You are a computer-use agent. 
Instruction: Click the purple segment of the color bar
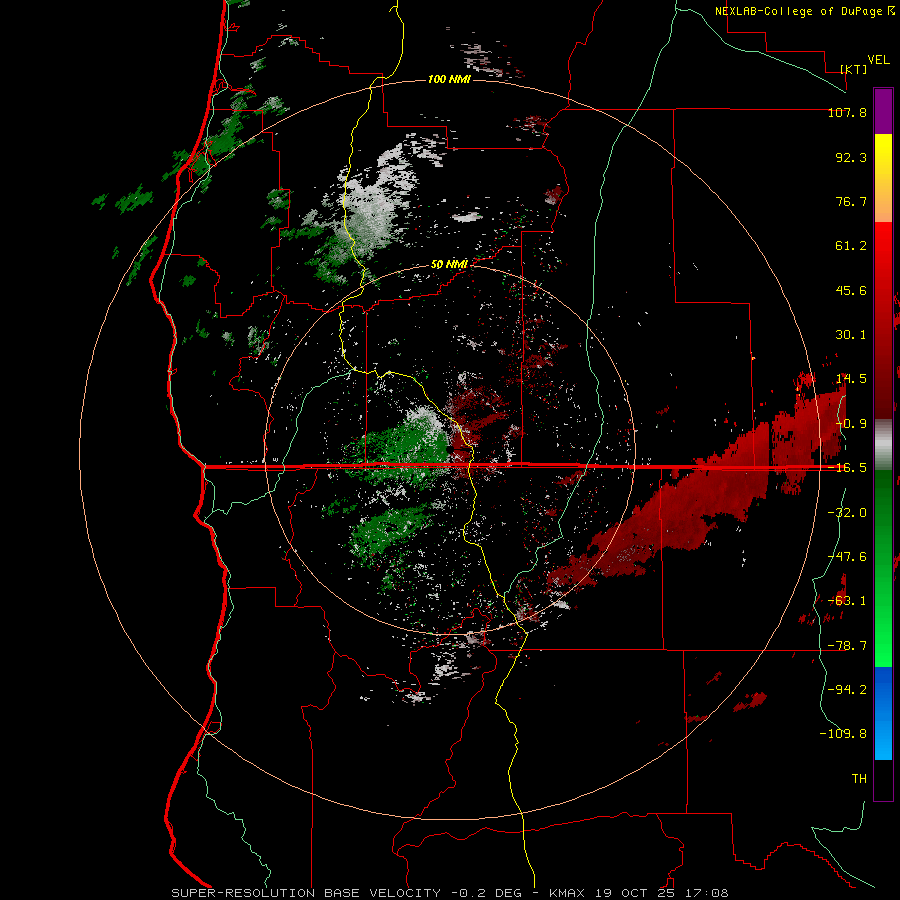coord(883,111)
